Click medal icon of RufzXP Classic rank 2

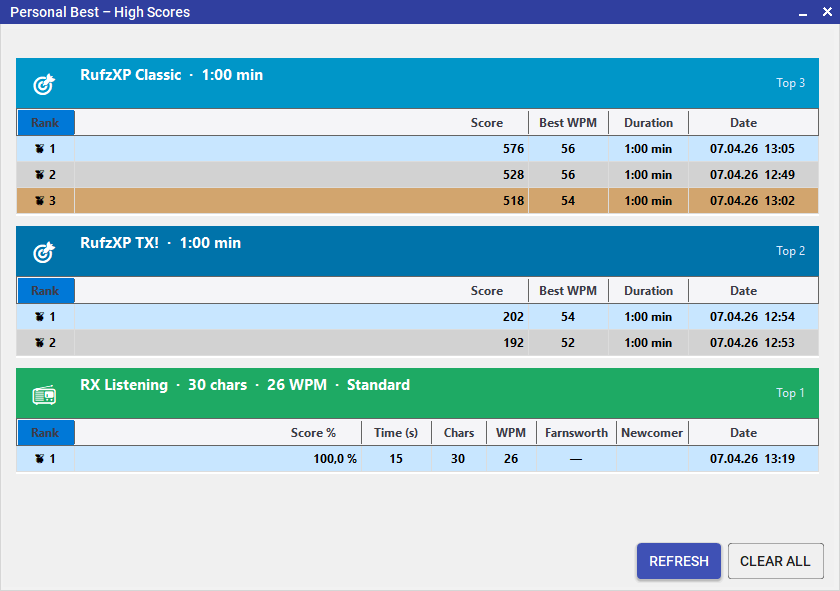coord(39,175)
